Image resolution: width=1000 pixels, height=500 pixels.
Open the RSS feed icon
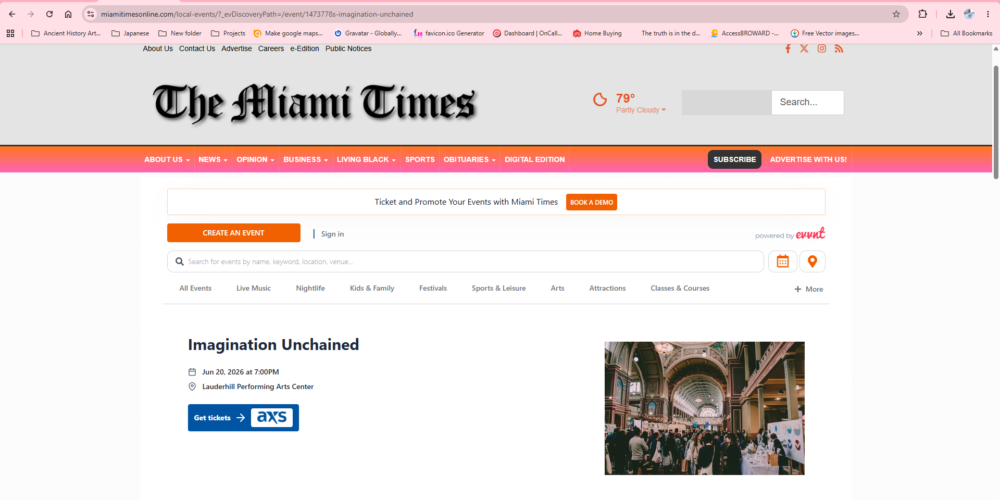click(x=839, y=48)
